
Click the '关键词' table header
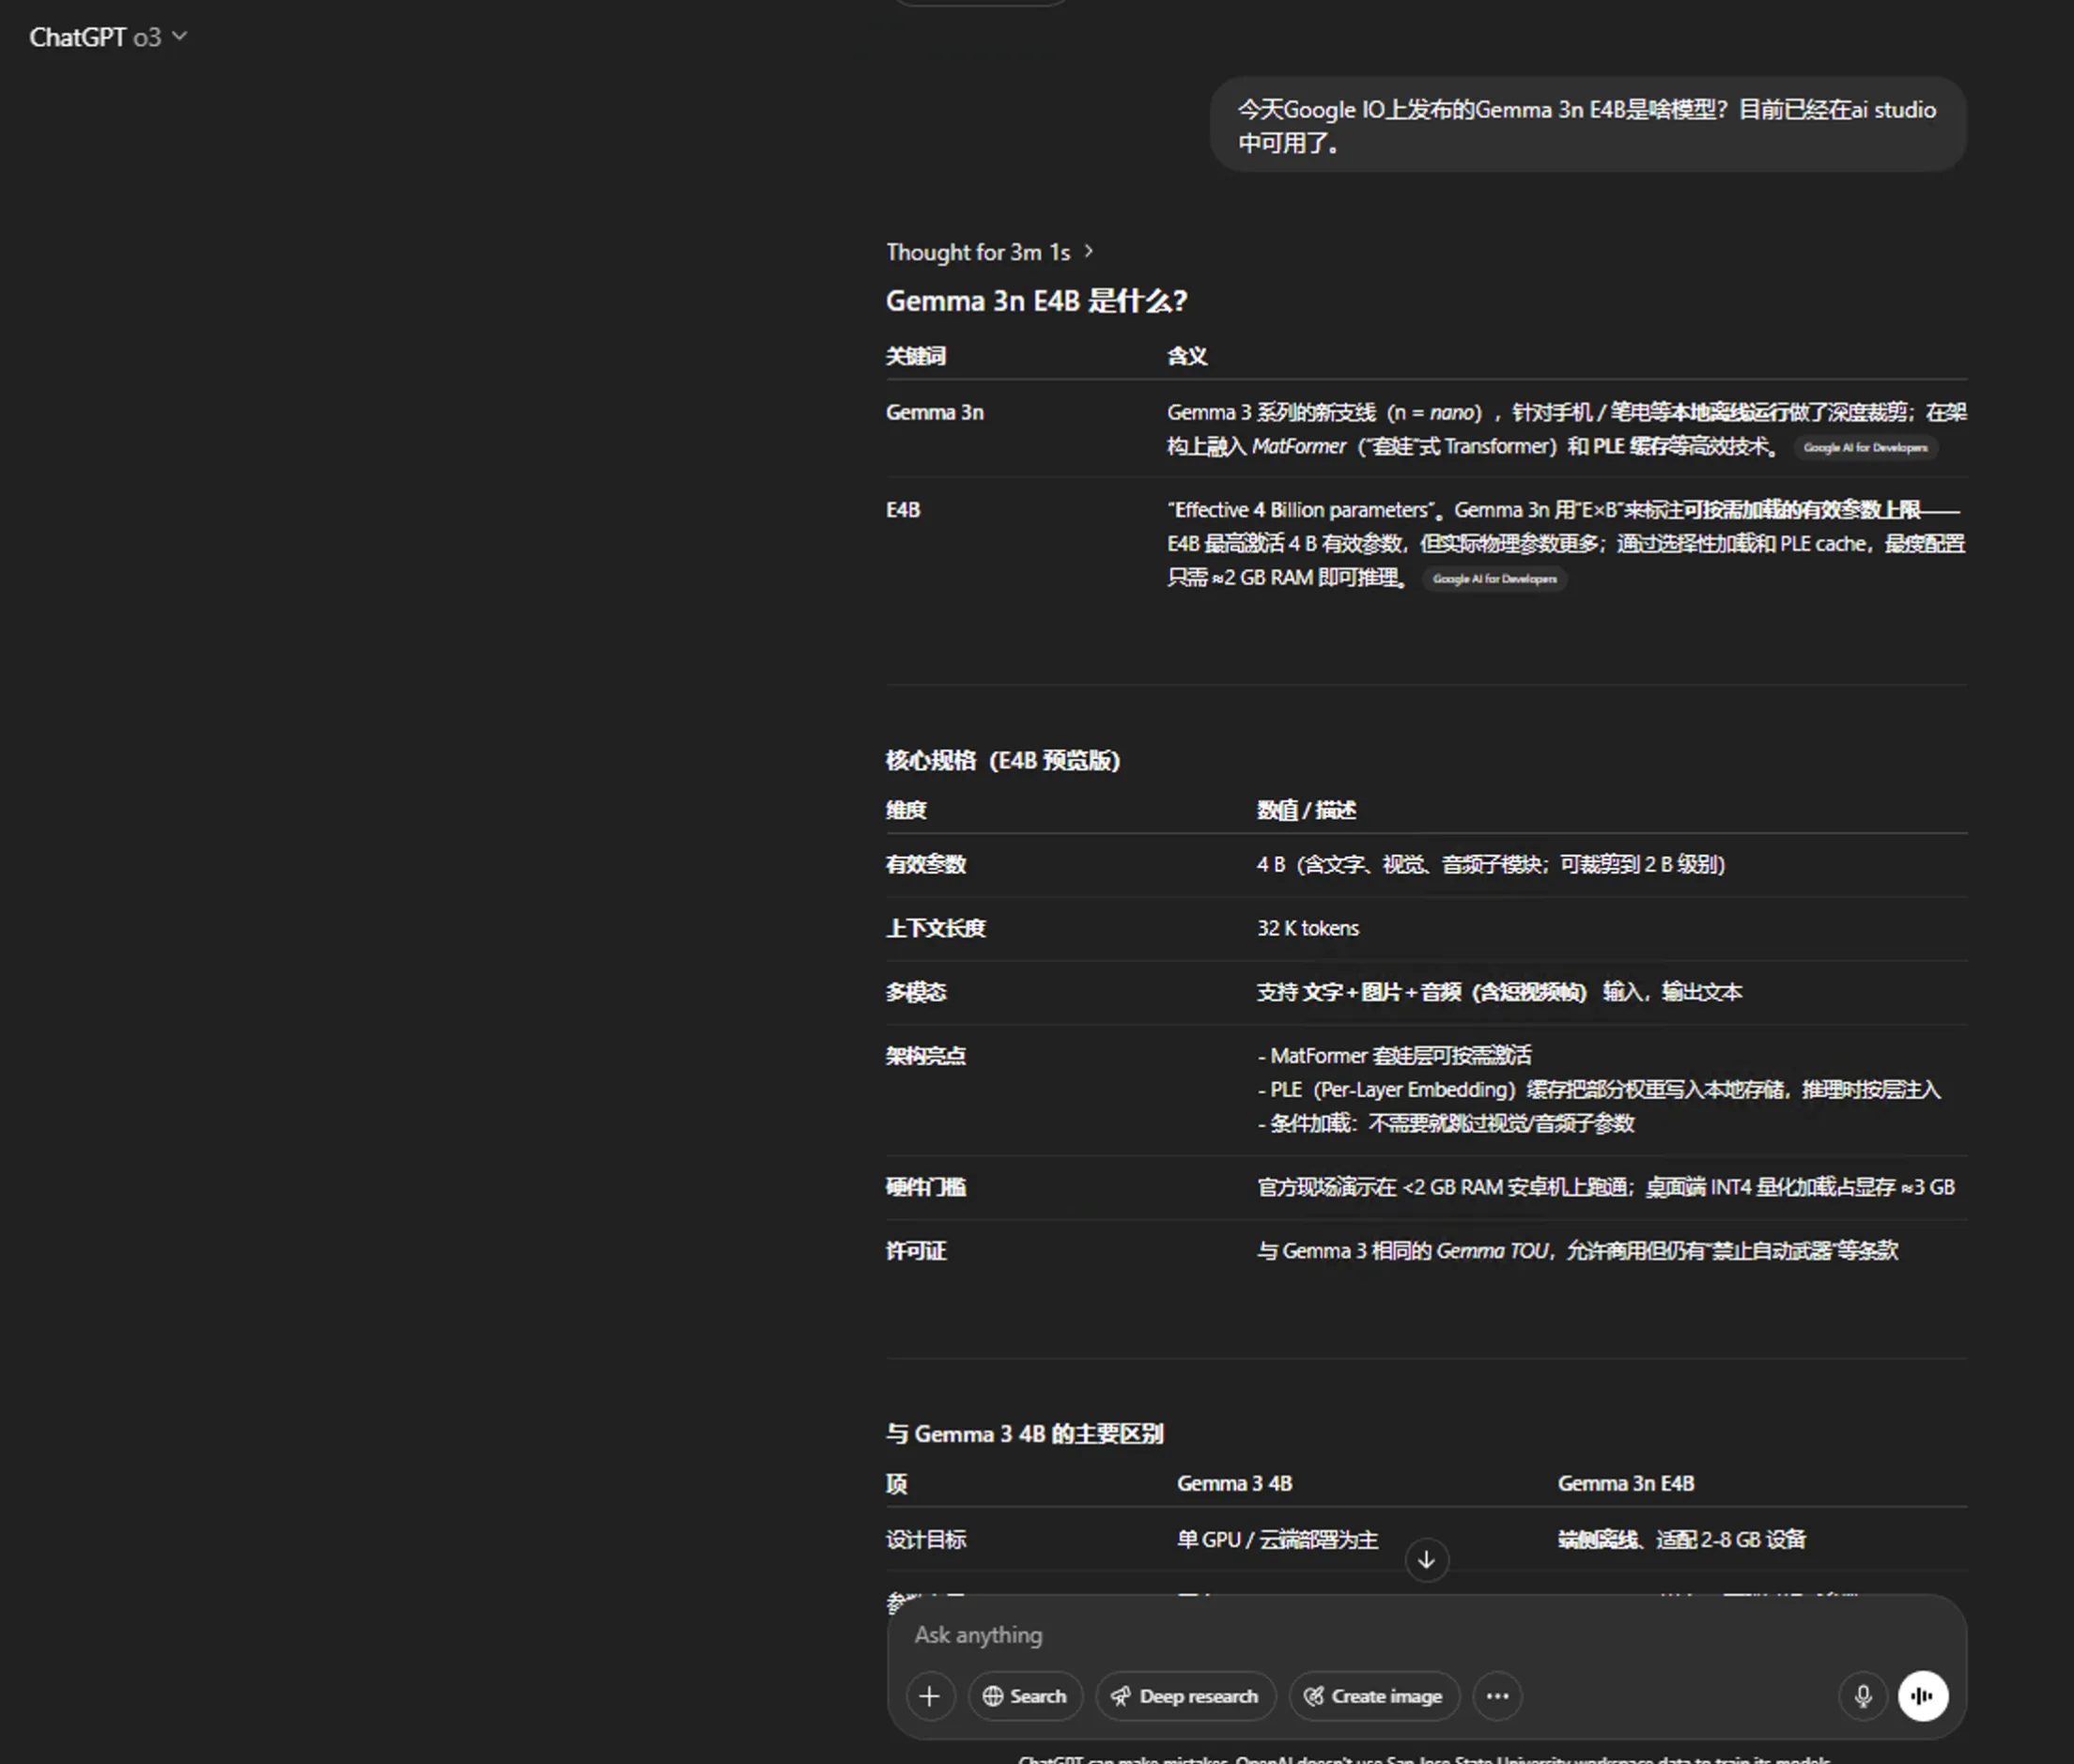(915, 356)
